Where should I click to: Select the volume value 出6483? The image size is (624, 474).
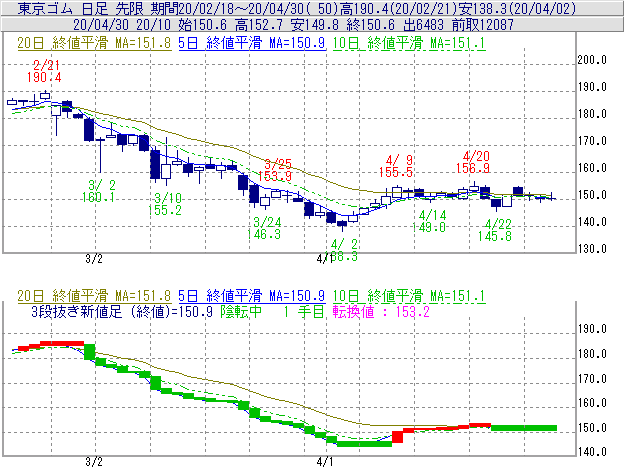[423, 25]
